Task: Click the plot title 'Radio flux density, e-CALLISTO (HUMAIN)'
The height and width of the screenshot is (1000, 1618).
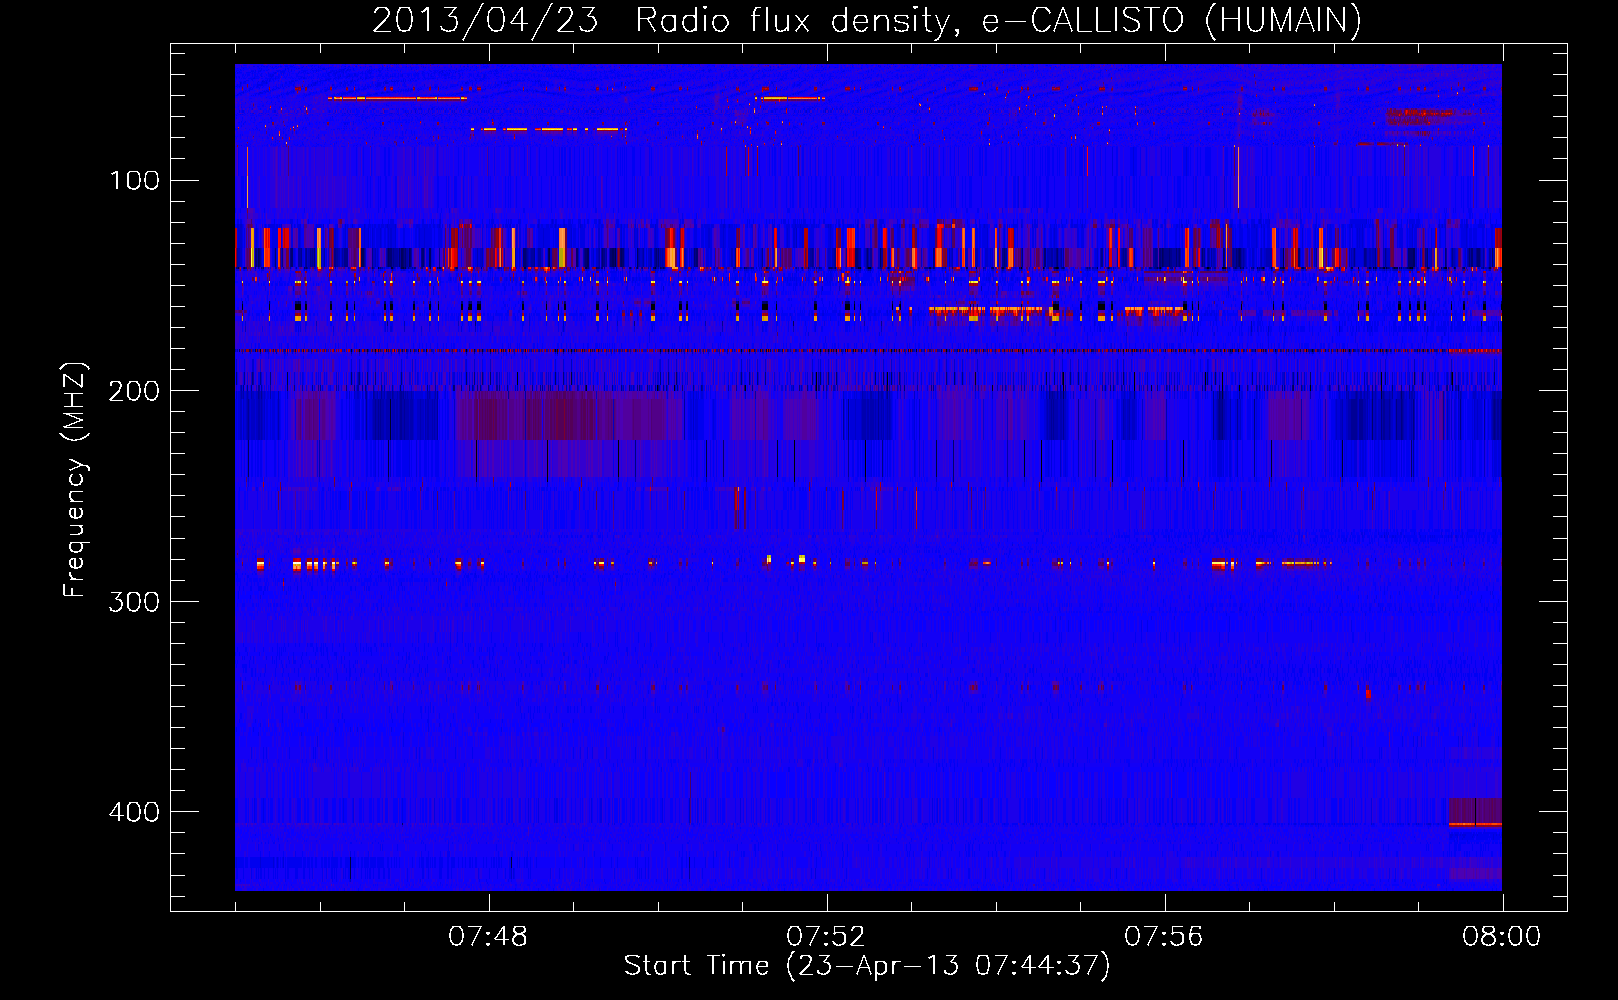Action: pos(998,20)
